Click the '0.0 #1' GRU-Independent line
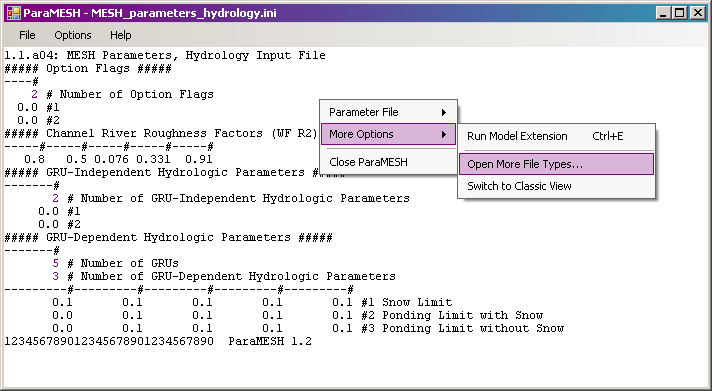The width and height of the screenshot is (712, 391). point(59,212)
